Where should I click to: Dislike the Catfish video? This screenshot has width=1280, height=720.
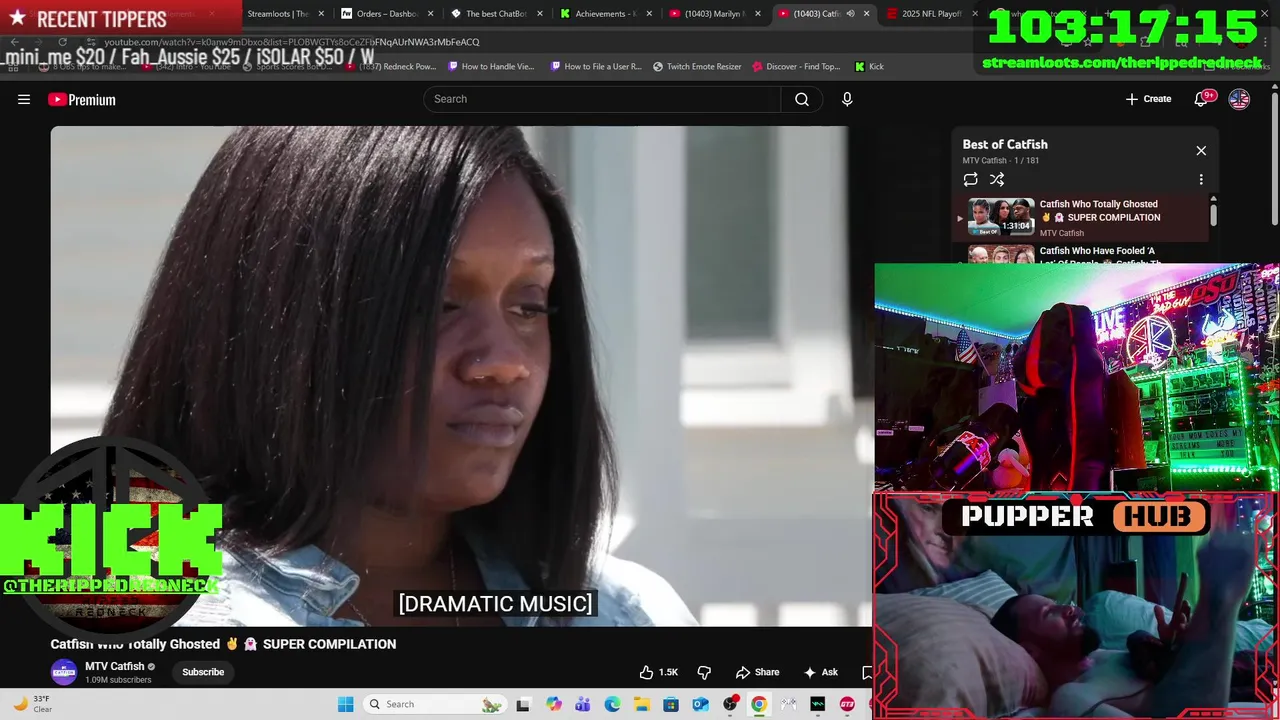click(x=704, y=672)
